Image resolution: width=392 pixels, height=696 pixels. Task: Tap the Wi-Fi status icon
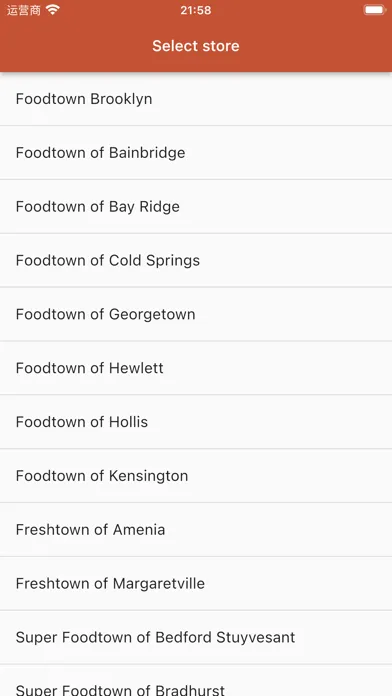coord(53,10)
